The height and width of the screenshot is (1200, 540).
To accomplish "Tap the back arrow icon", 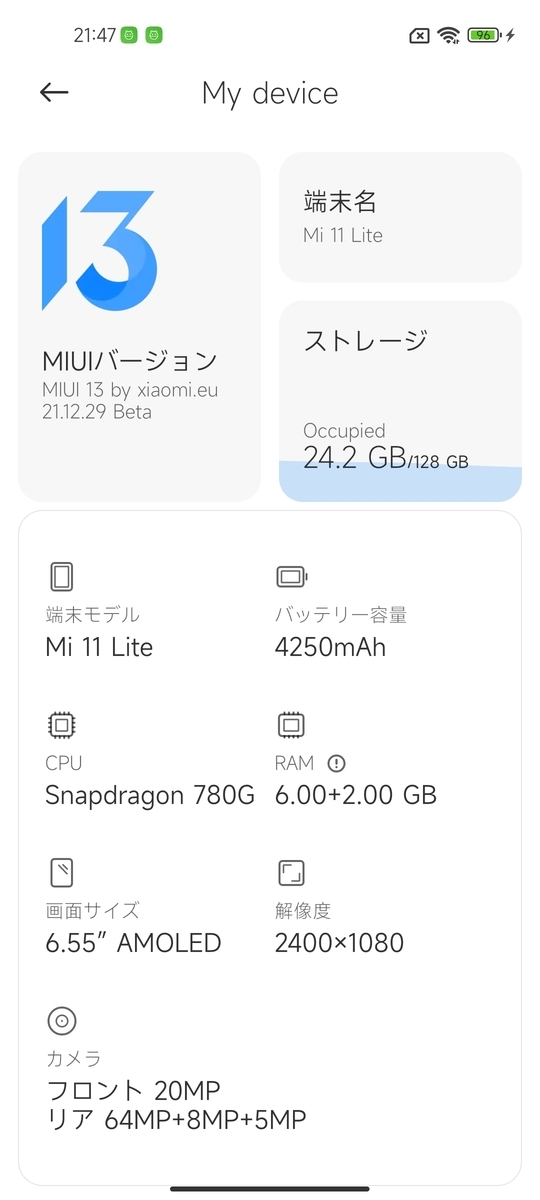I will pyautogui.click(x=54, y=93).
